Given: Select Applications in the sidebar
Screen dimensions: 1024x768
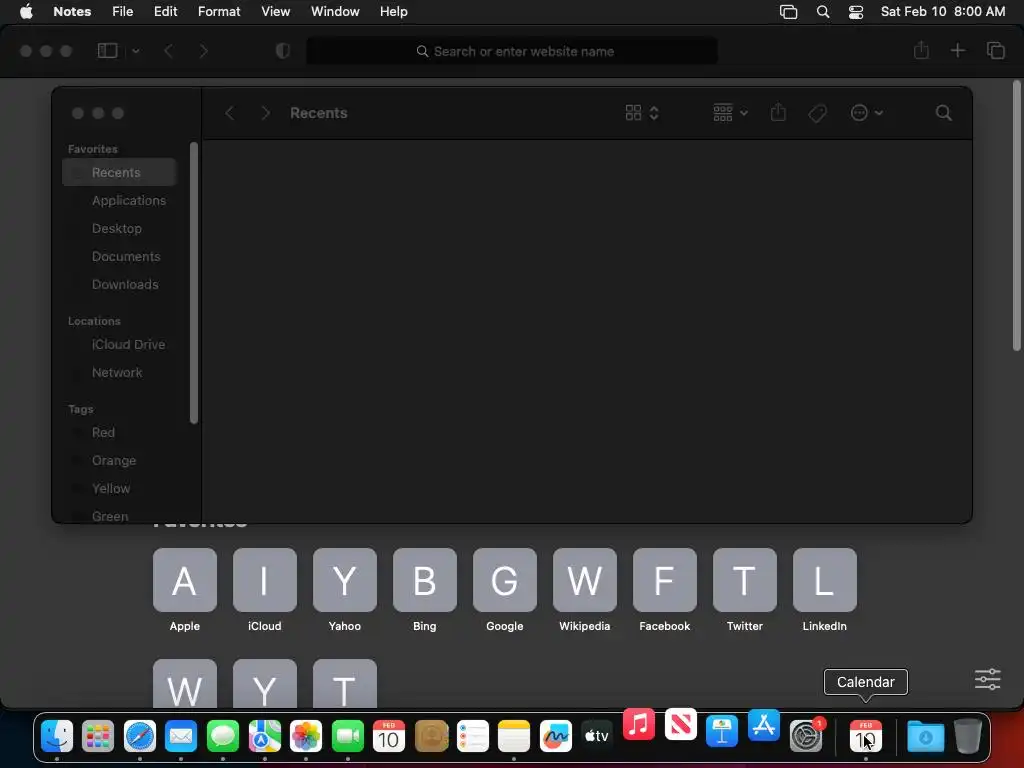Looking at the screenshot, I should (119, 200).
